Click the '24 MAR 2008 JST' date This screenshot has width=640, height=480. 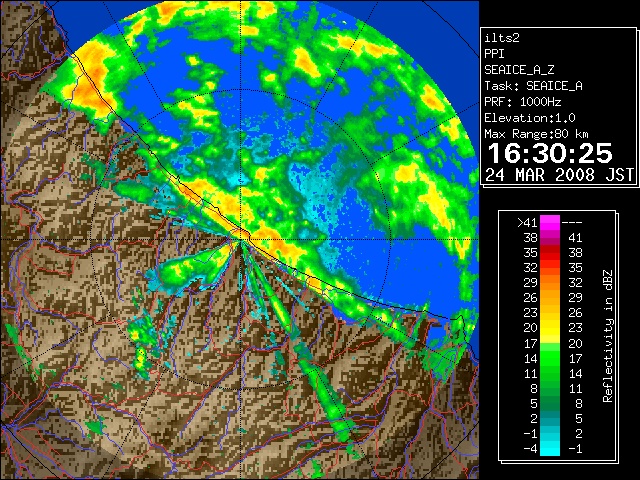point(559,175)
